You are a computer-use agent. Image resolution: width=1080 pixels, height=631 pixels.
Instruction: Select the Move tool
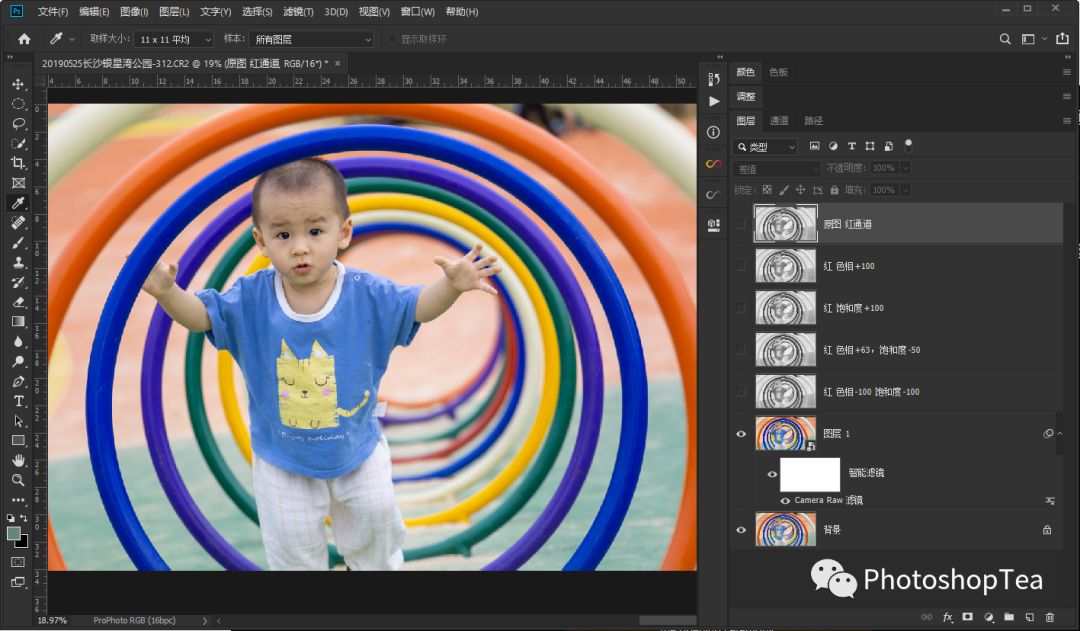[x=18, y=84]
